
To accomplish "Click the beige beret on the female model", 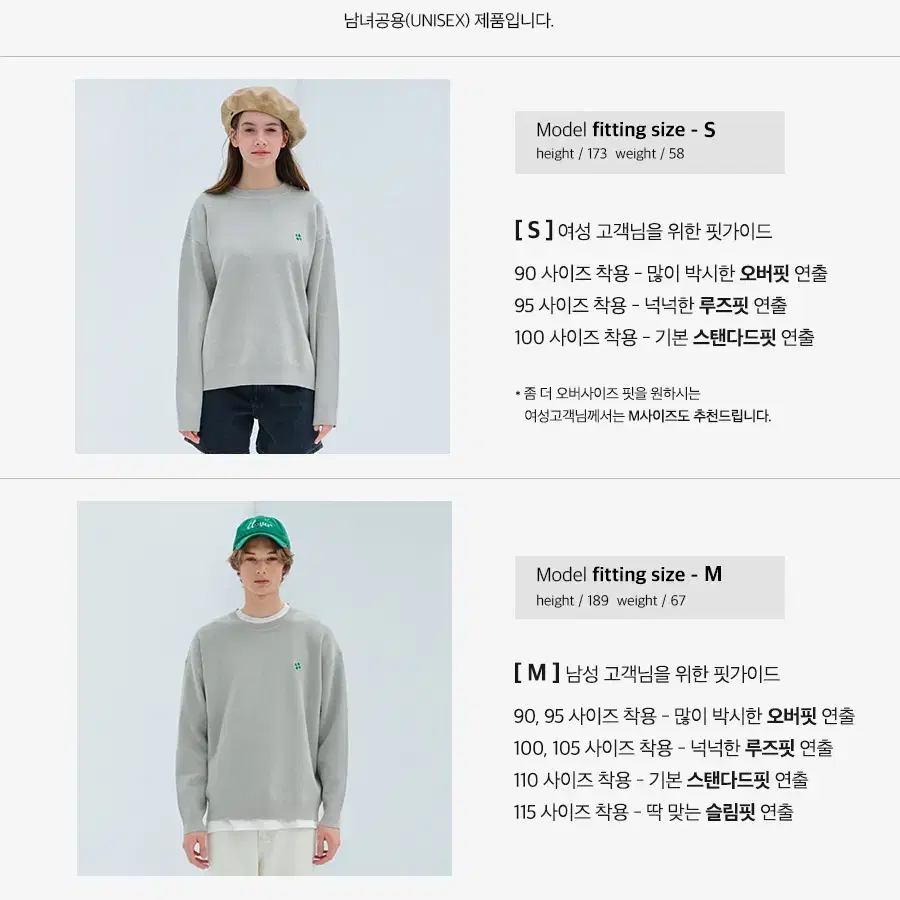I will pyautogui.click(x=263, y=114).
